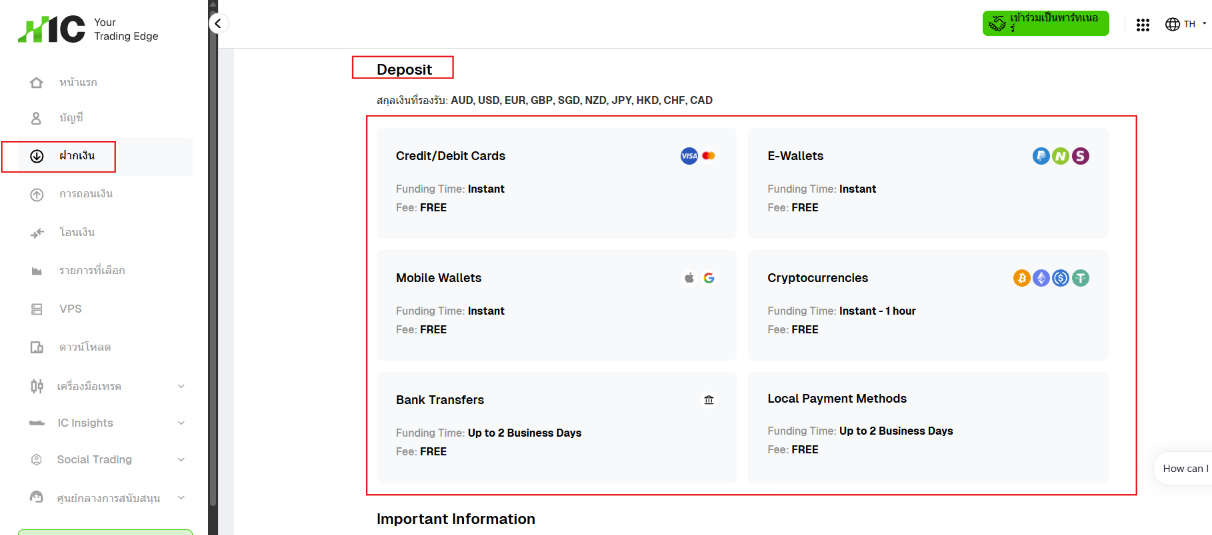Click the globe language icon

(1173, 24)
